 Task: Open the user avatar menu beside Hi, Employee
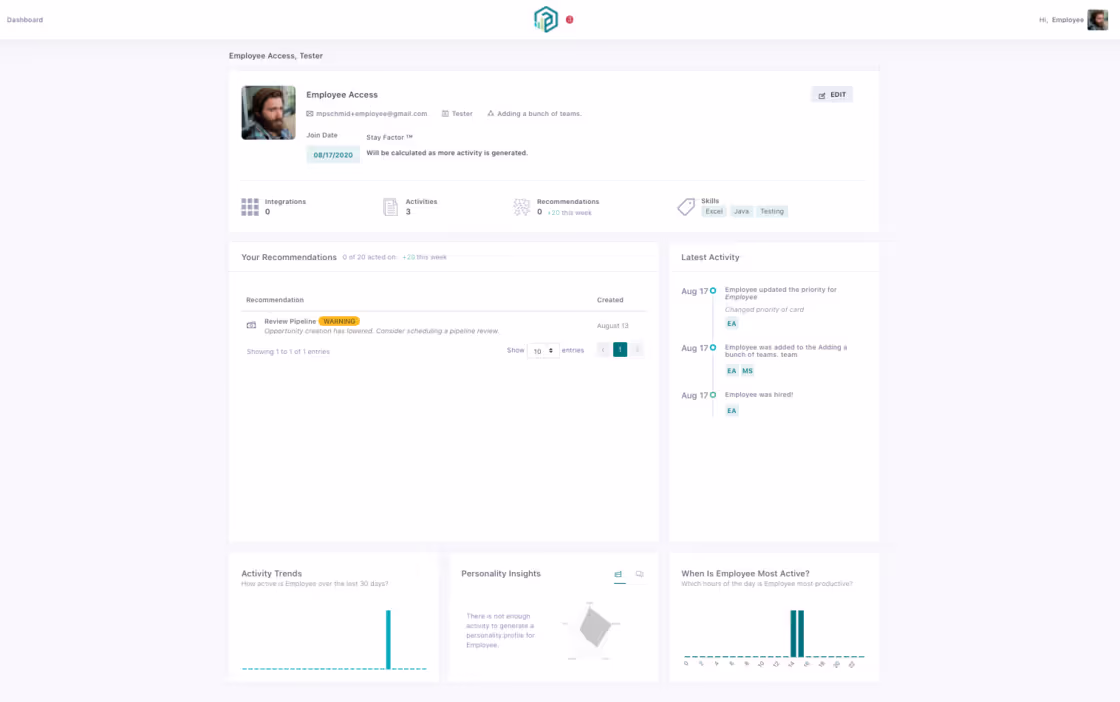click(x=1097, y=20)
